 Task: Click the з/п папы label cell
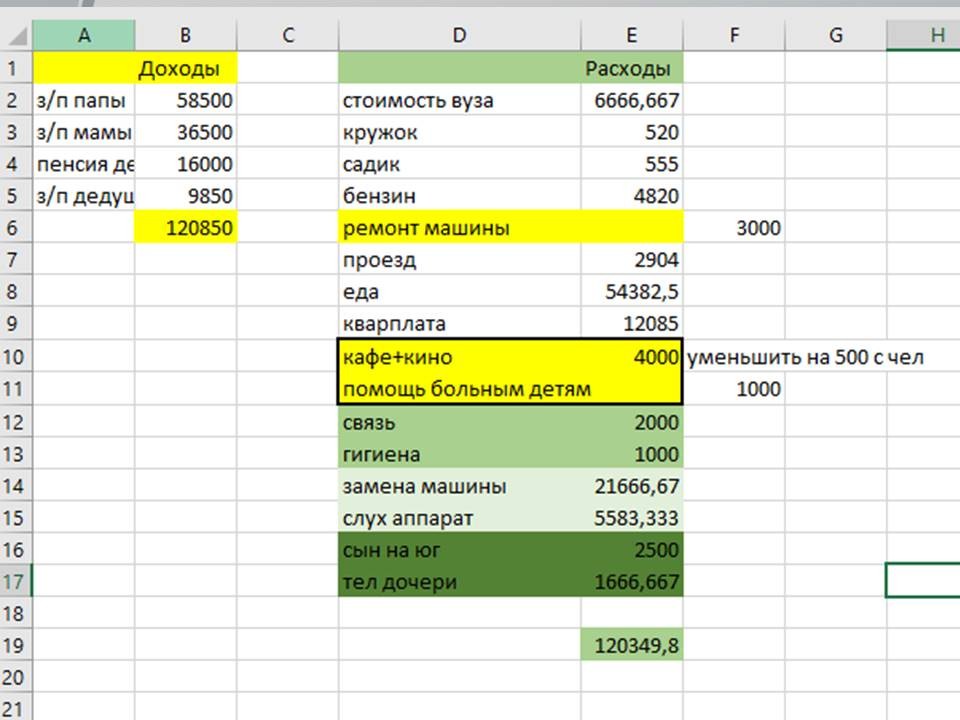pos(83,101)
